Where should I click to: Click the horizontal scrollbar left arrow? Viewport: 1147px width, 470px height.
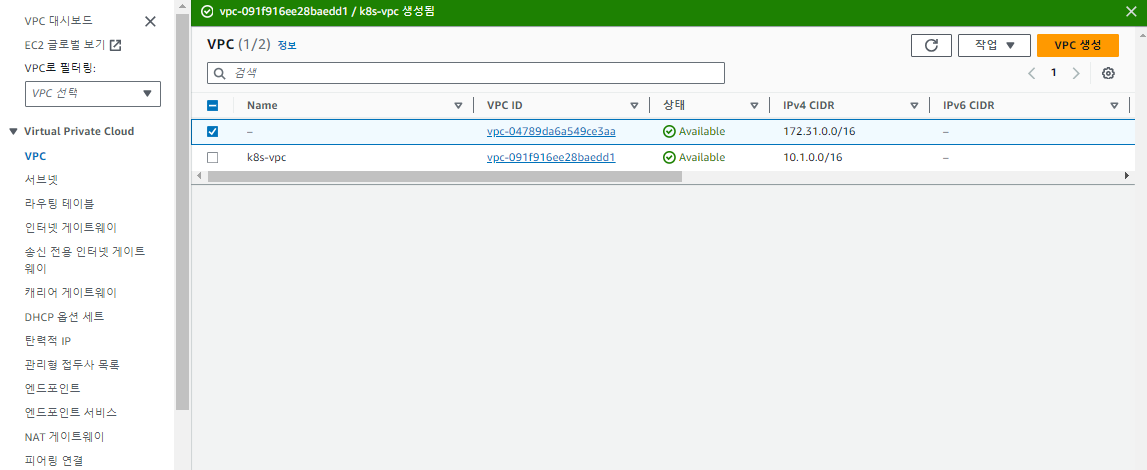(198, 176)
